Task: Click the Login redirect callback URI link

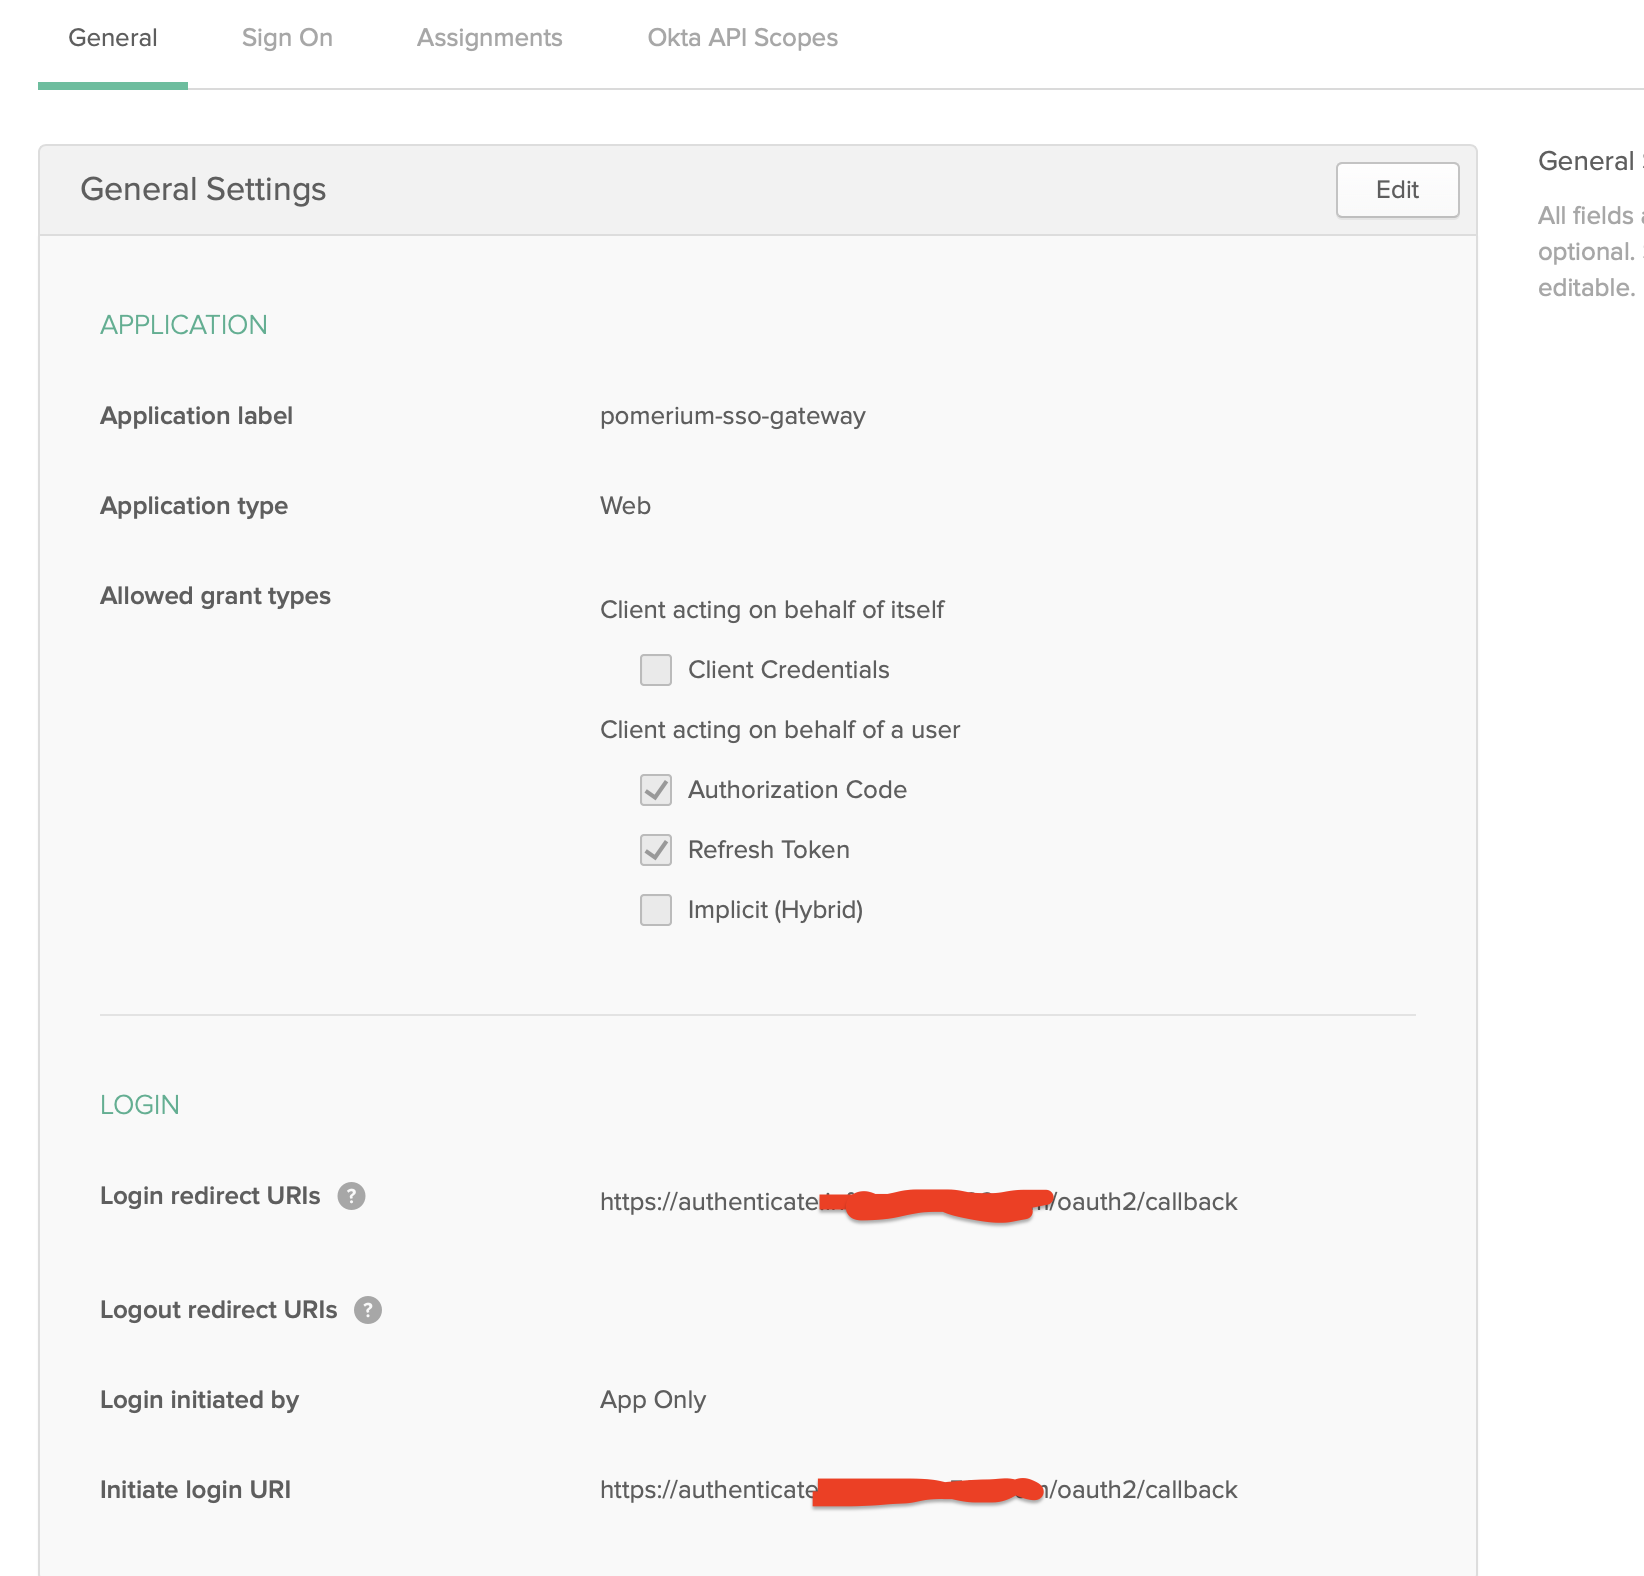Action: coord(917,1201)
